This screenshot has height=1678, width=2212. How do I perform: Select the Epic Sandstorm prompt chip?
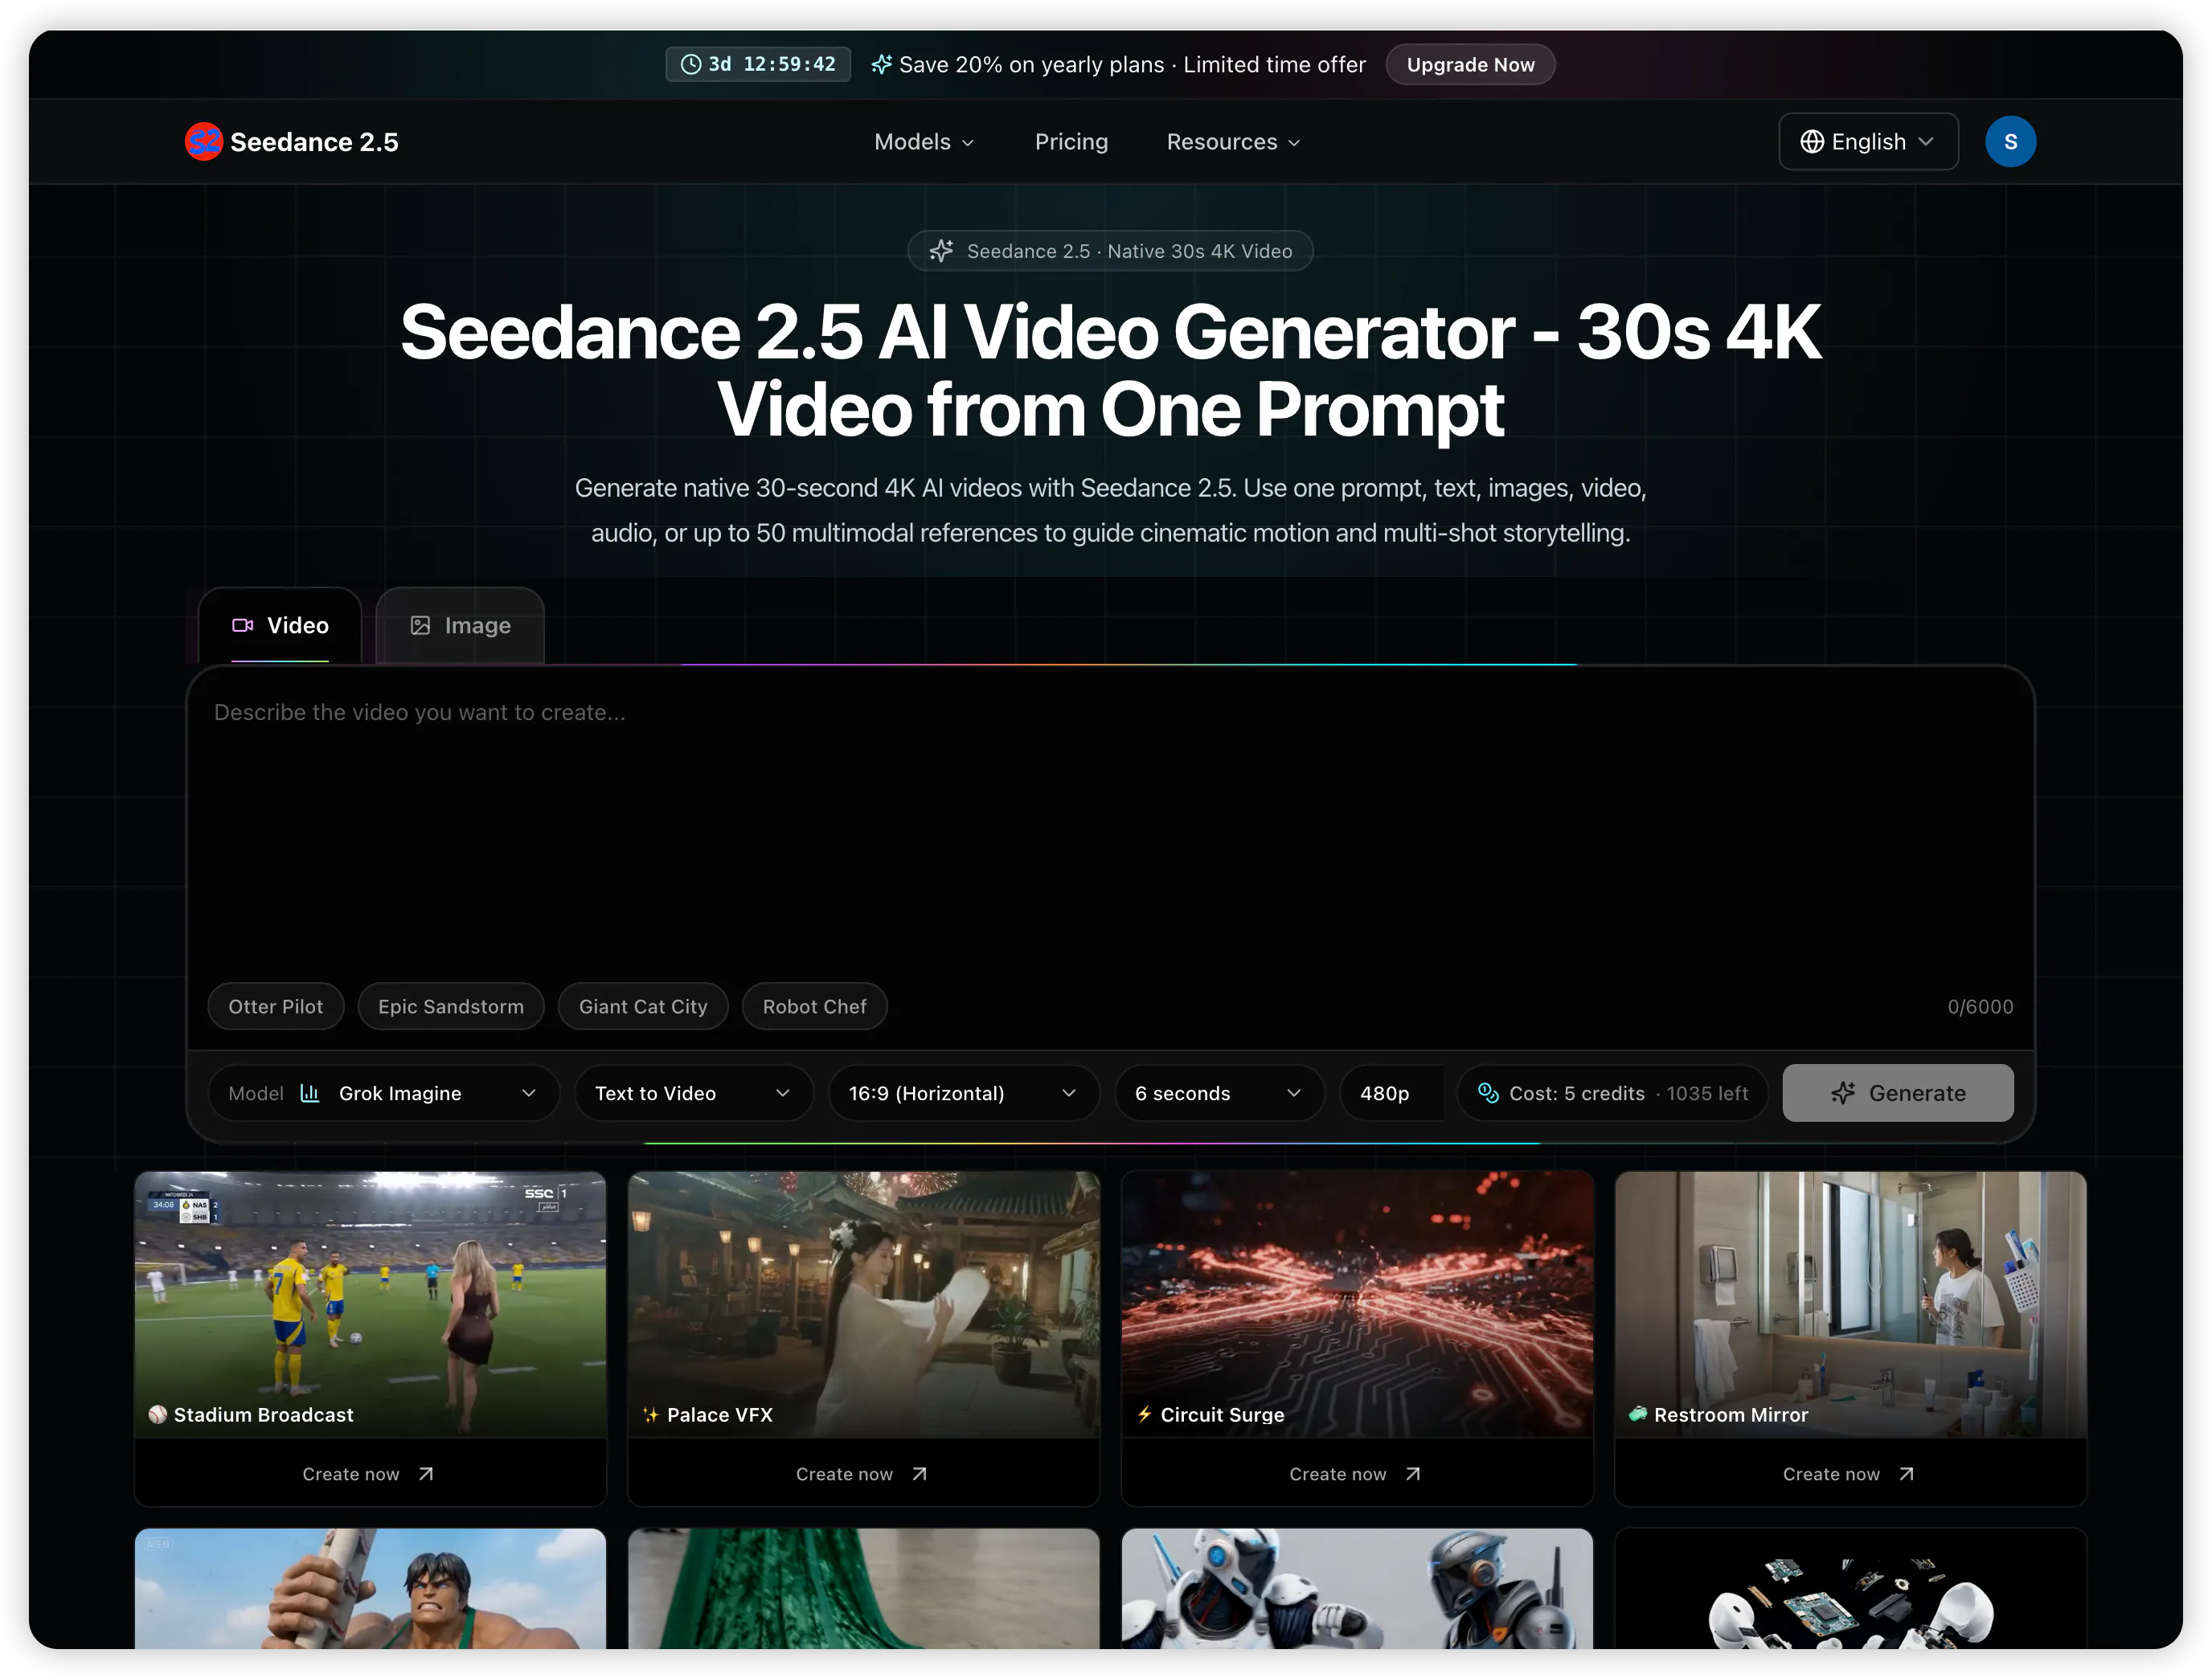pyautogui.click(x=451, y=1007)
